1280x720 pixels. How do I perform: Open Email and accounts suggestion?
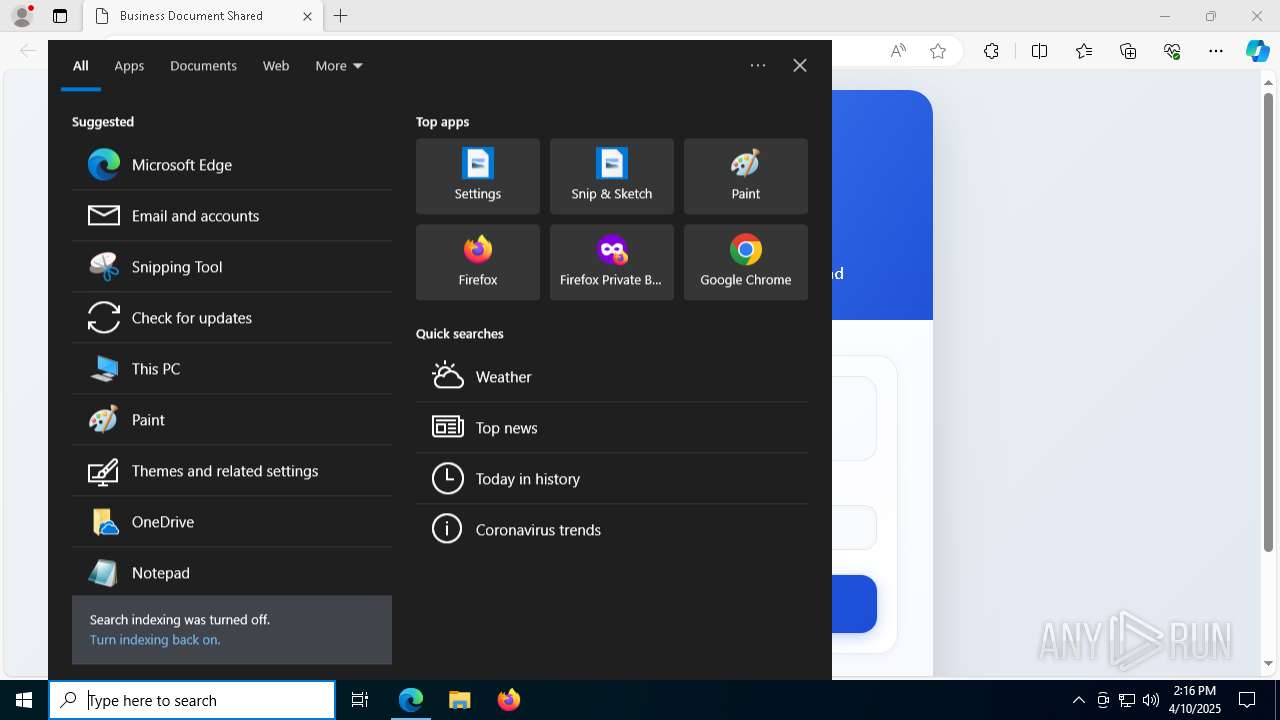[x=232, y=215]
